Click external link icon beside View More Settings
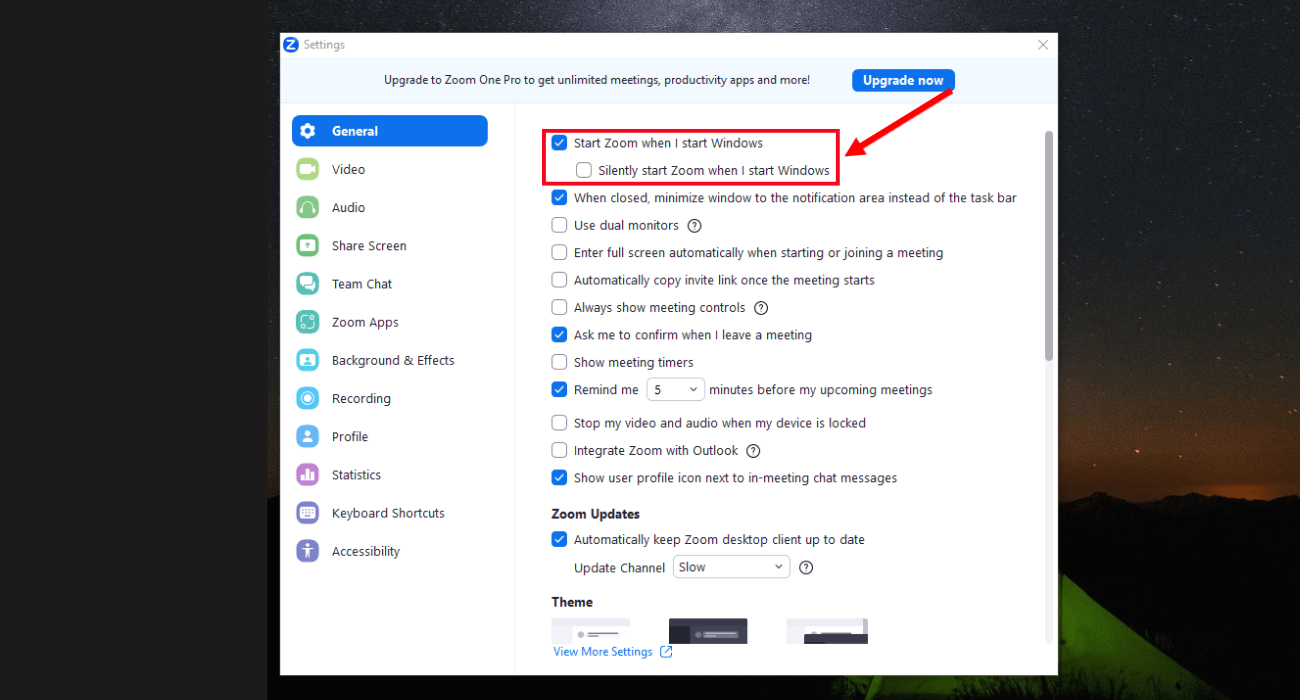Screen dimensions: 1300x700 point(666,652)
